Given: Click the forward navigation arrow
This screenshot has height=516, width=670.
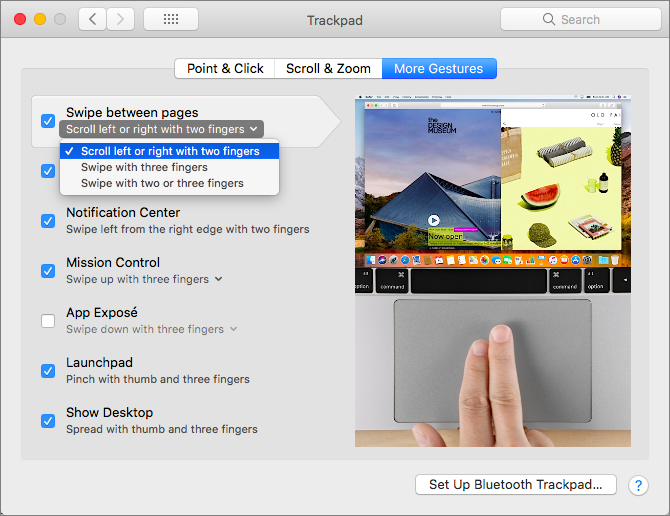Looking at the screenshot, I should click(x=121, y=19).
